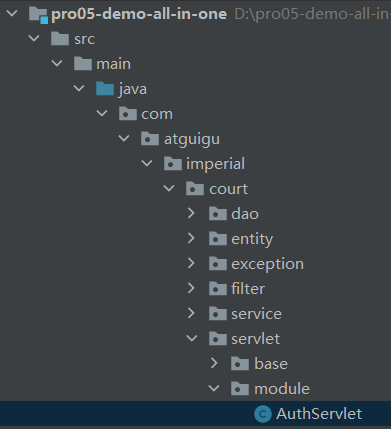Expand the filter package arrow
Viewport: 391px width, 429px height.
191,288
